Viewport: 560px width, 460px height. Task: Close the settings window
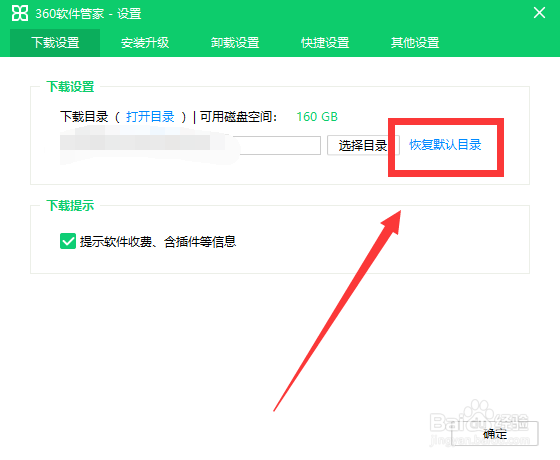pyautogui.click(x=539, y=13)
